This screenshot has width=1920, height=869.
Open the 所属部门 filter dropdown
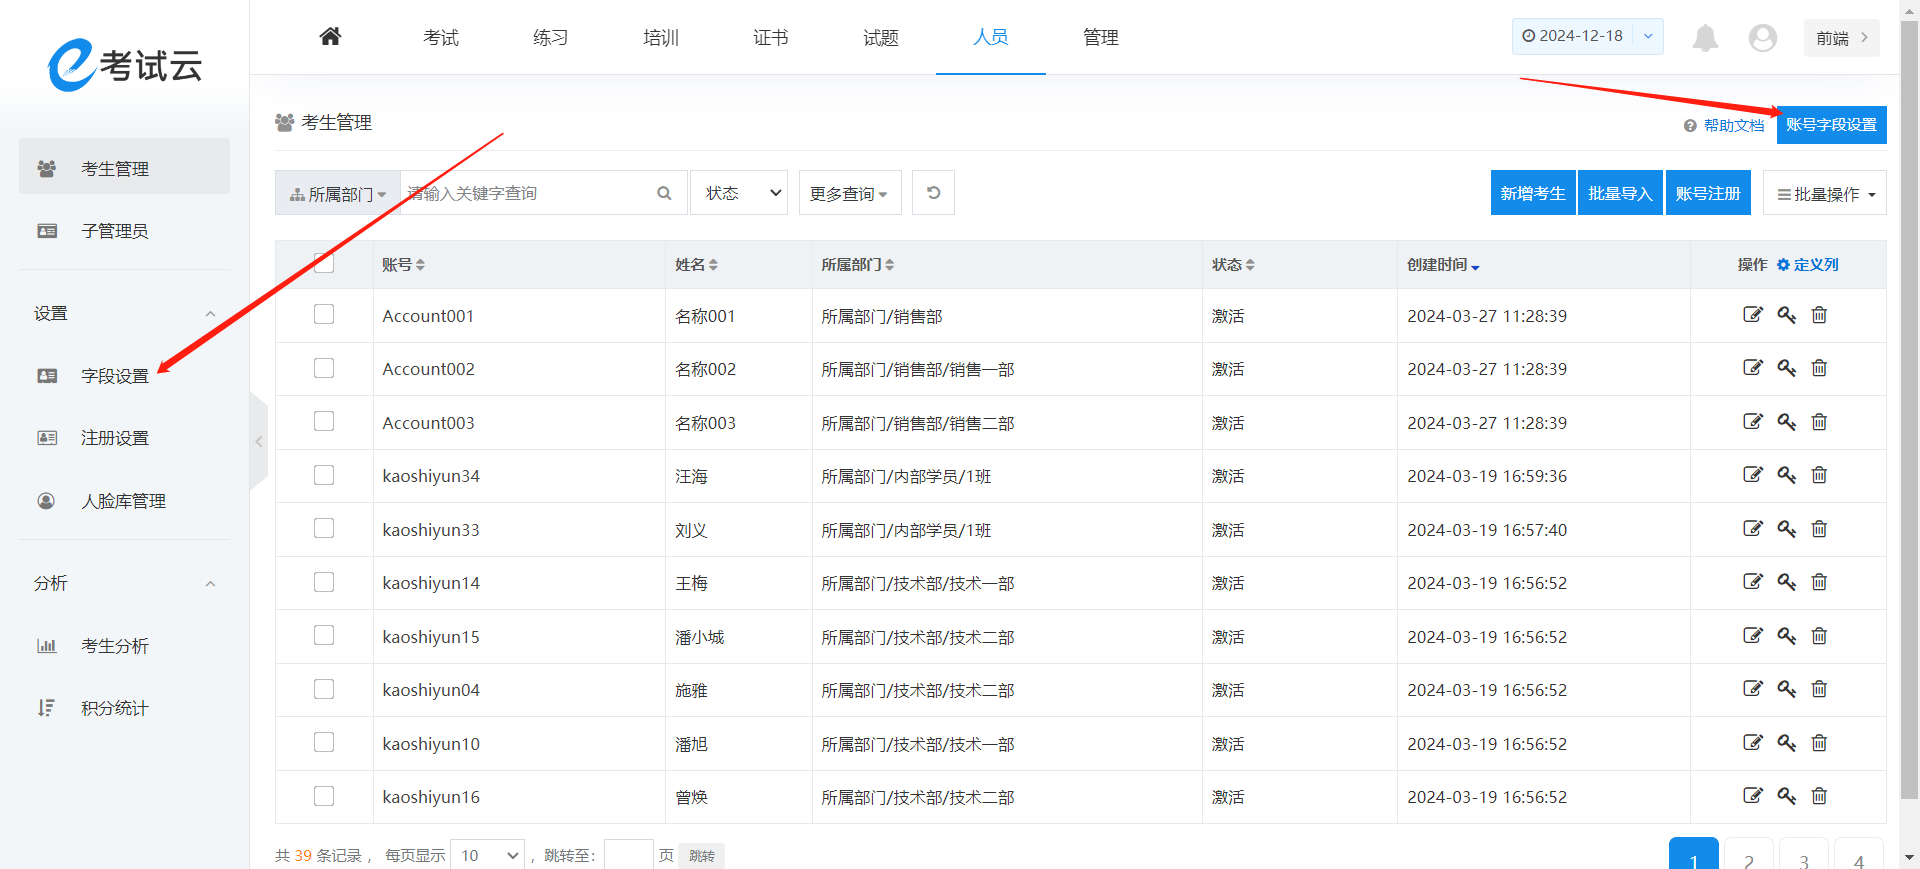click(338, 194)
